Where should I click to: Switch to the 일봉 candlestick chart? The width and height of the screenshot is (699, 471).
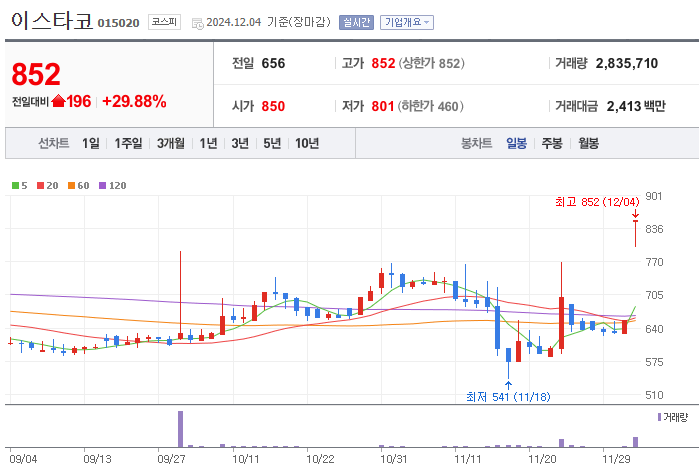[x=517, y=143]
